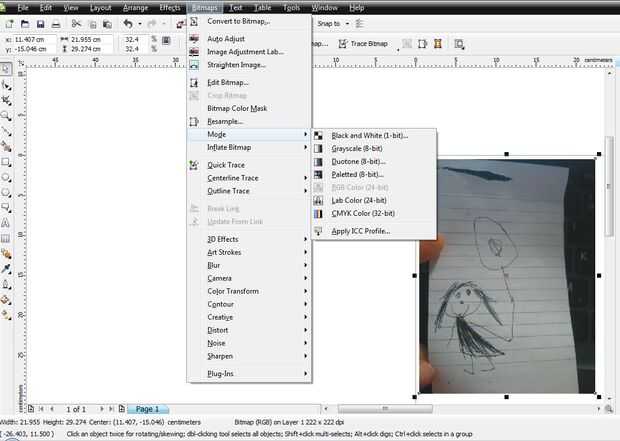Click Resample menu entry
The width and height of the screenshot is (620, 441).
click(249, 121)
